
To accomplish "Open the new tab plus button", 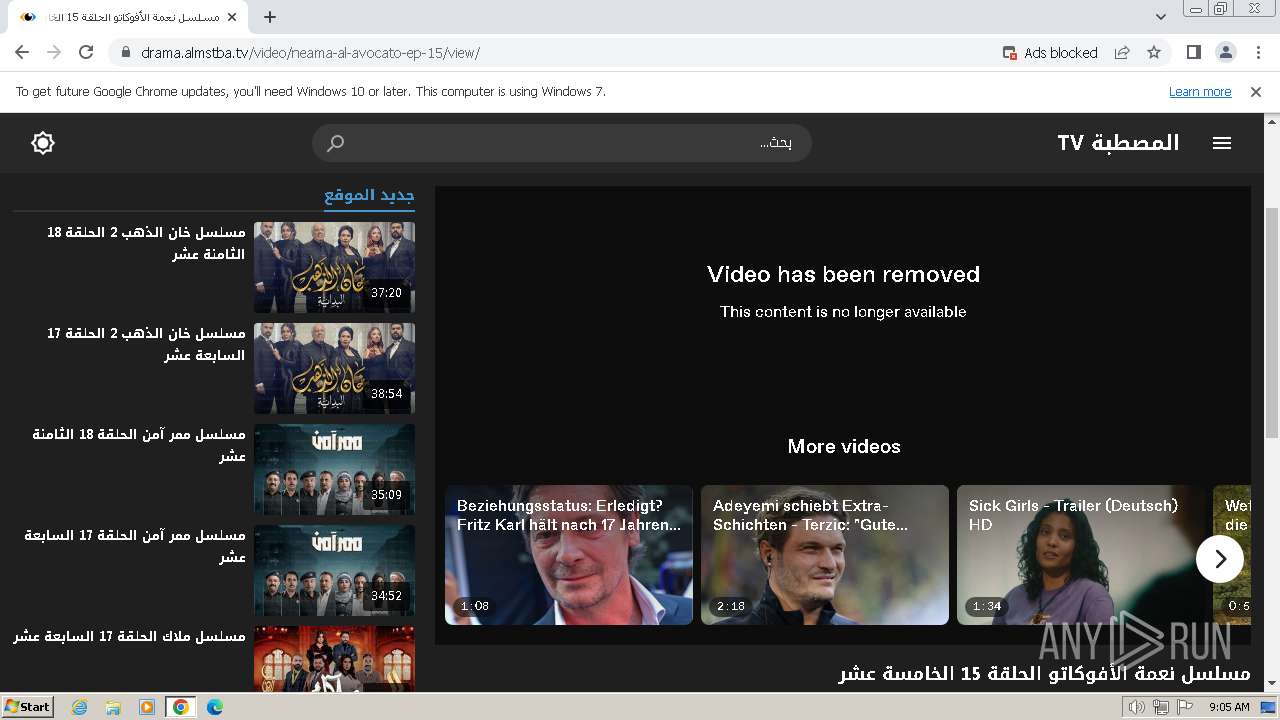I will [x=270, y=17].
